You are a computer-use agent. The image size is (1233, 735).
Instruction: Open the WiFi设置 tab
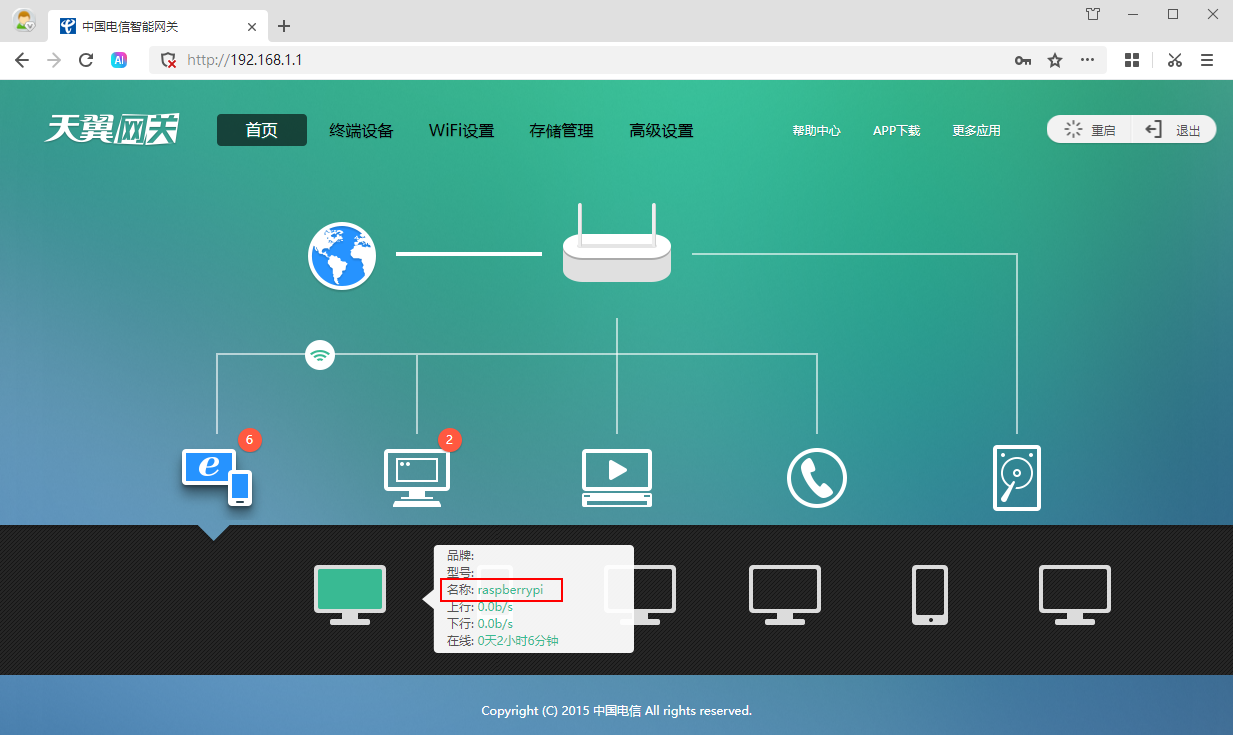461,131
